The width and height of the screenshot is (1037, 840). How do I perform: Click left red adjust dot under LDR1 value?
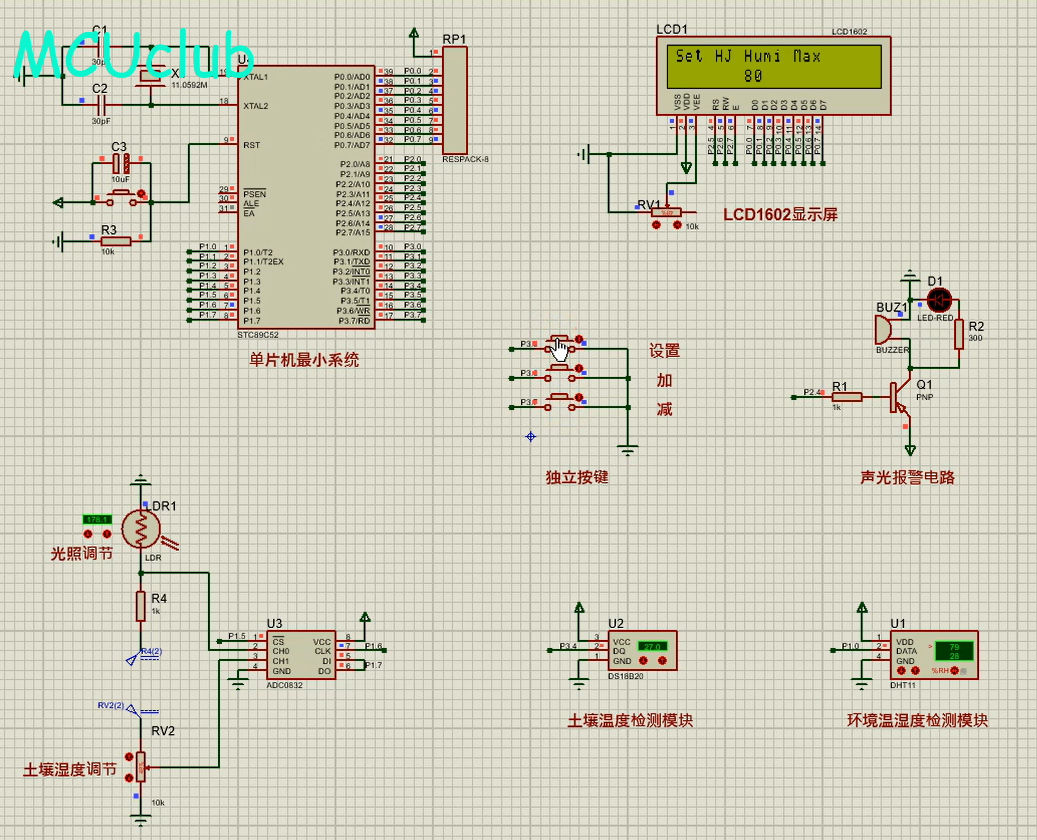pyautogui.click(x=88, y=535)
